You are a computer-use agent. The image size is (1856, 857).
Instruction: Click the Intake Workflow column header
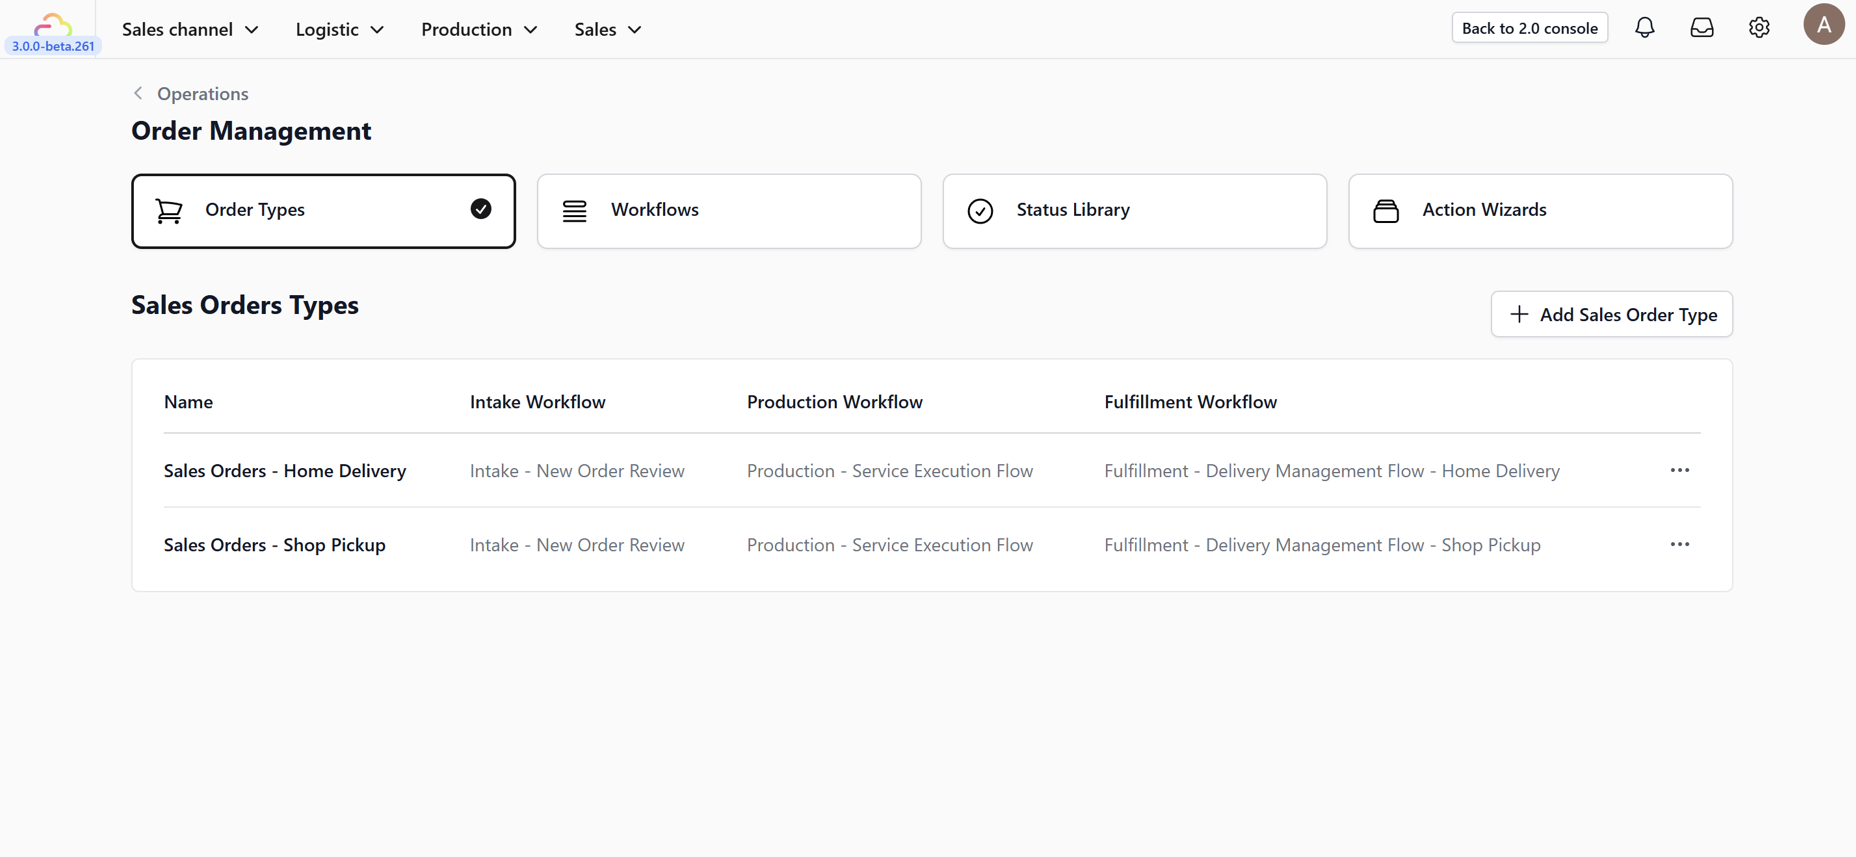538,402
